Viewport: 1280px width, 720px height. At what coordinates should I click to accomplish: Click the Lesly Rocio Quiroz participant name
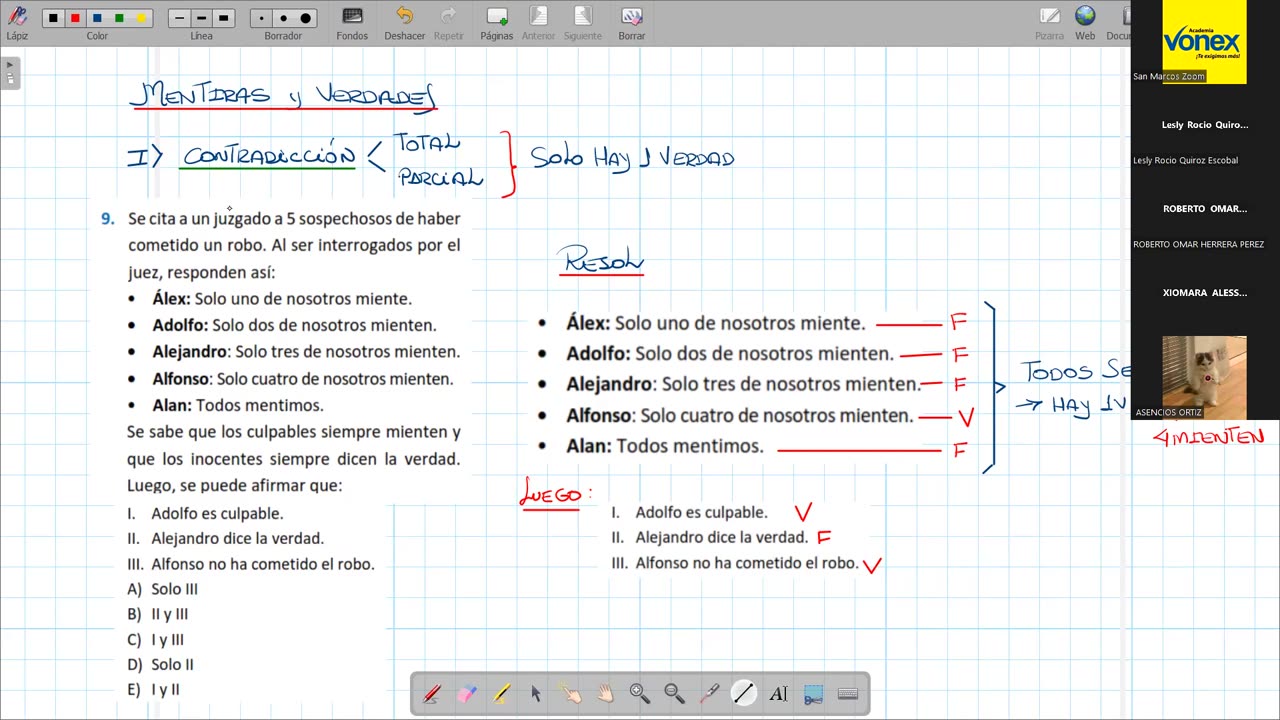click(1204, 125)
